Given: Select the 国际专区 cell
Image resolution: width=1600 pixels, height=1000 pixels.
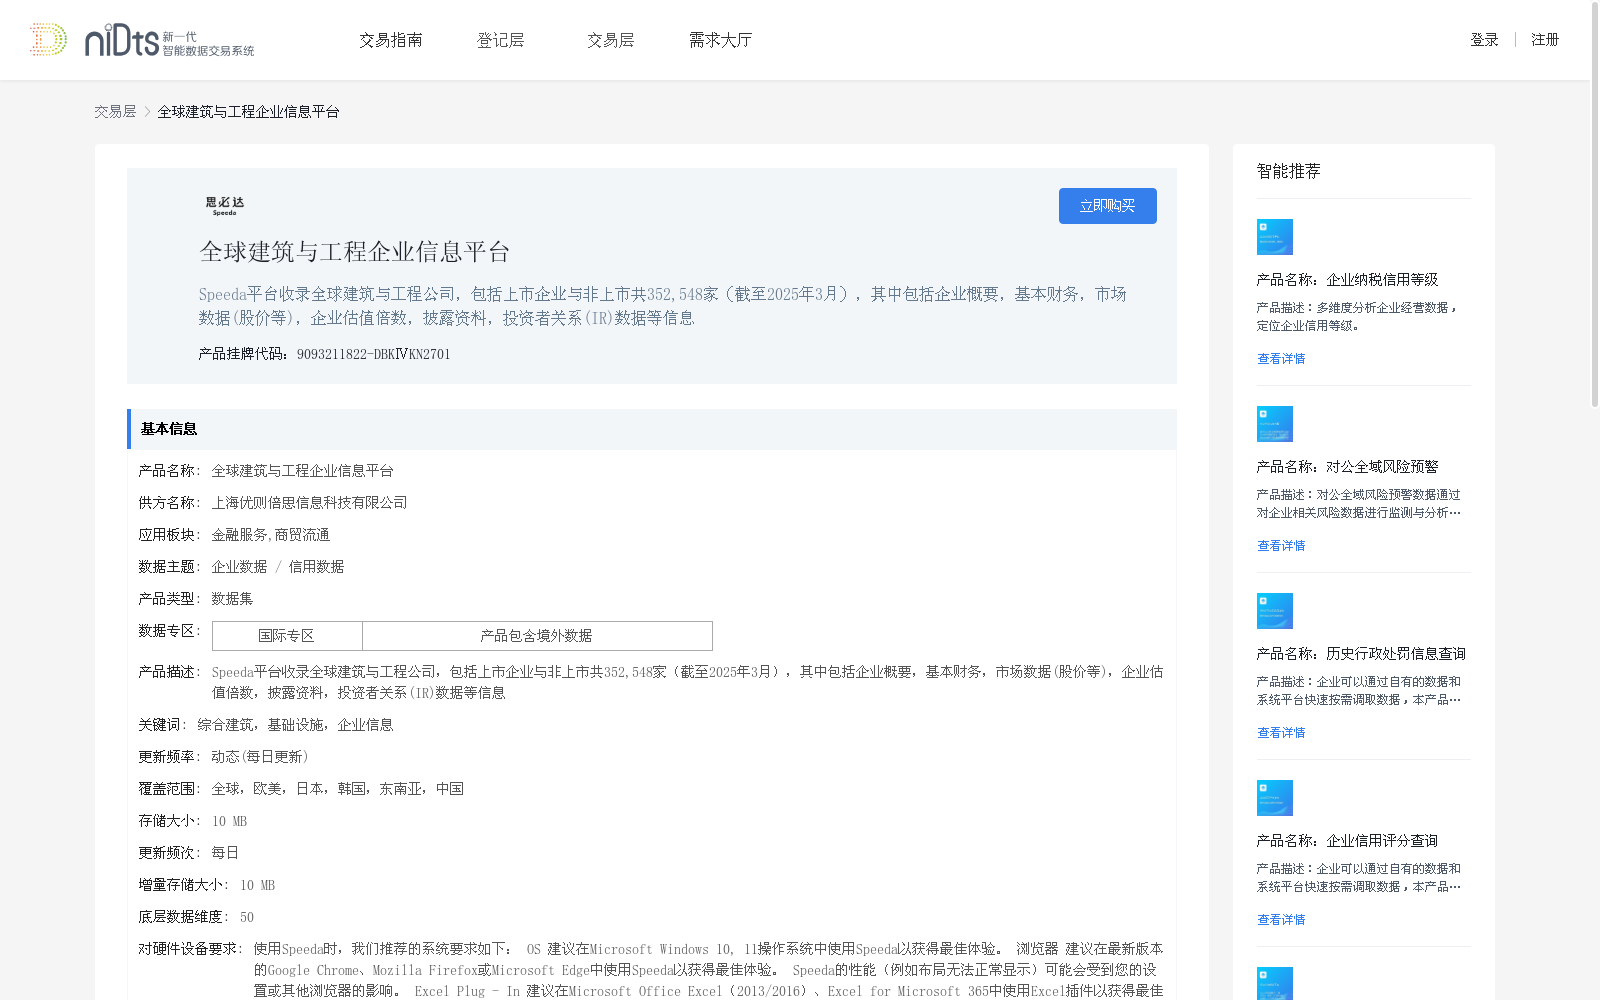Looking at the screenshot, I should 287,636.
